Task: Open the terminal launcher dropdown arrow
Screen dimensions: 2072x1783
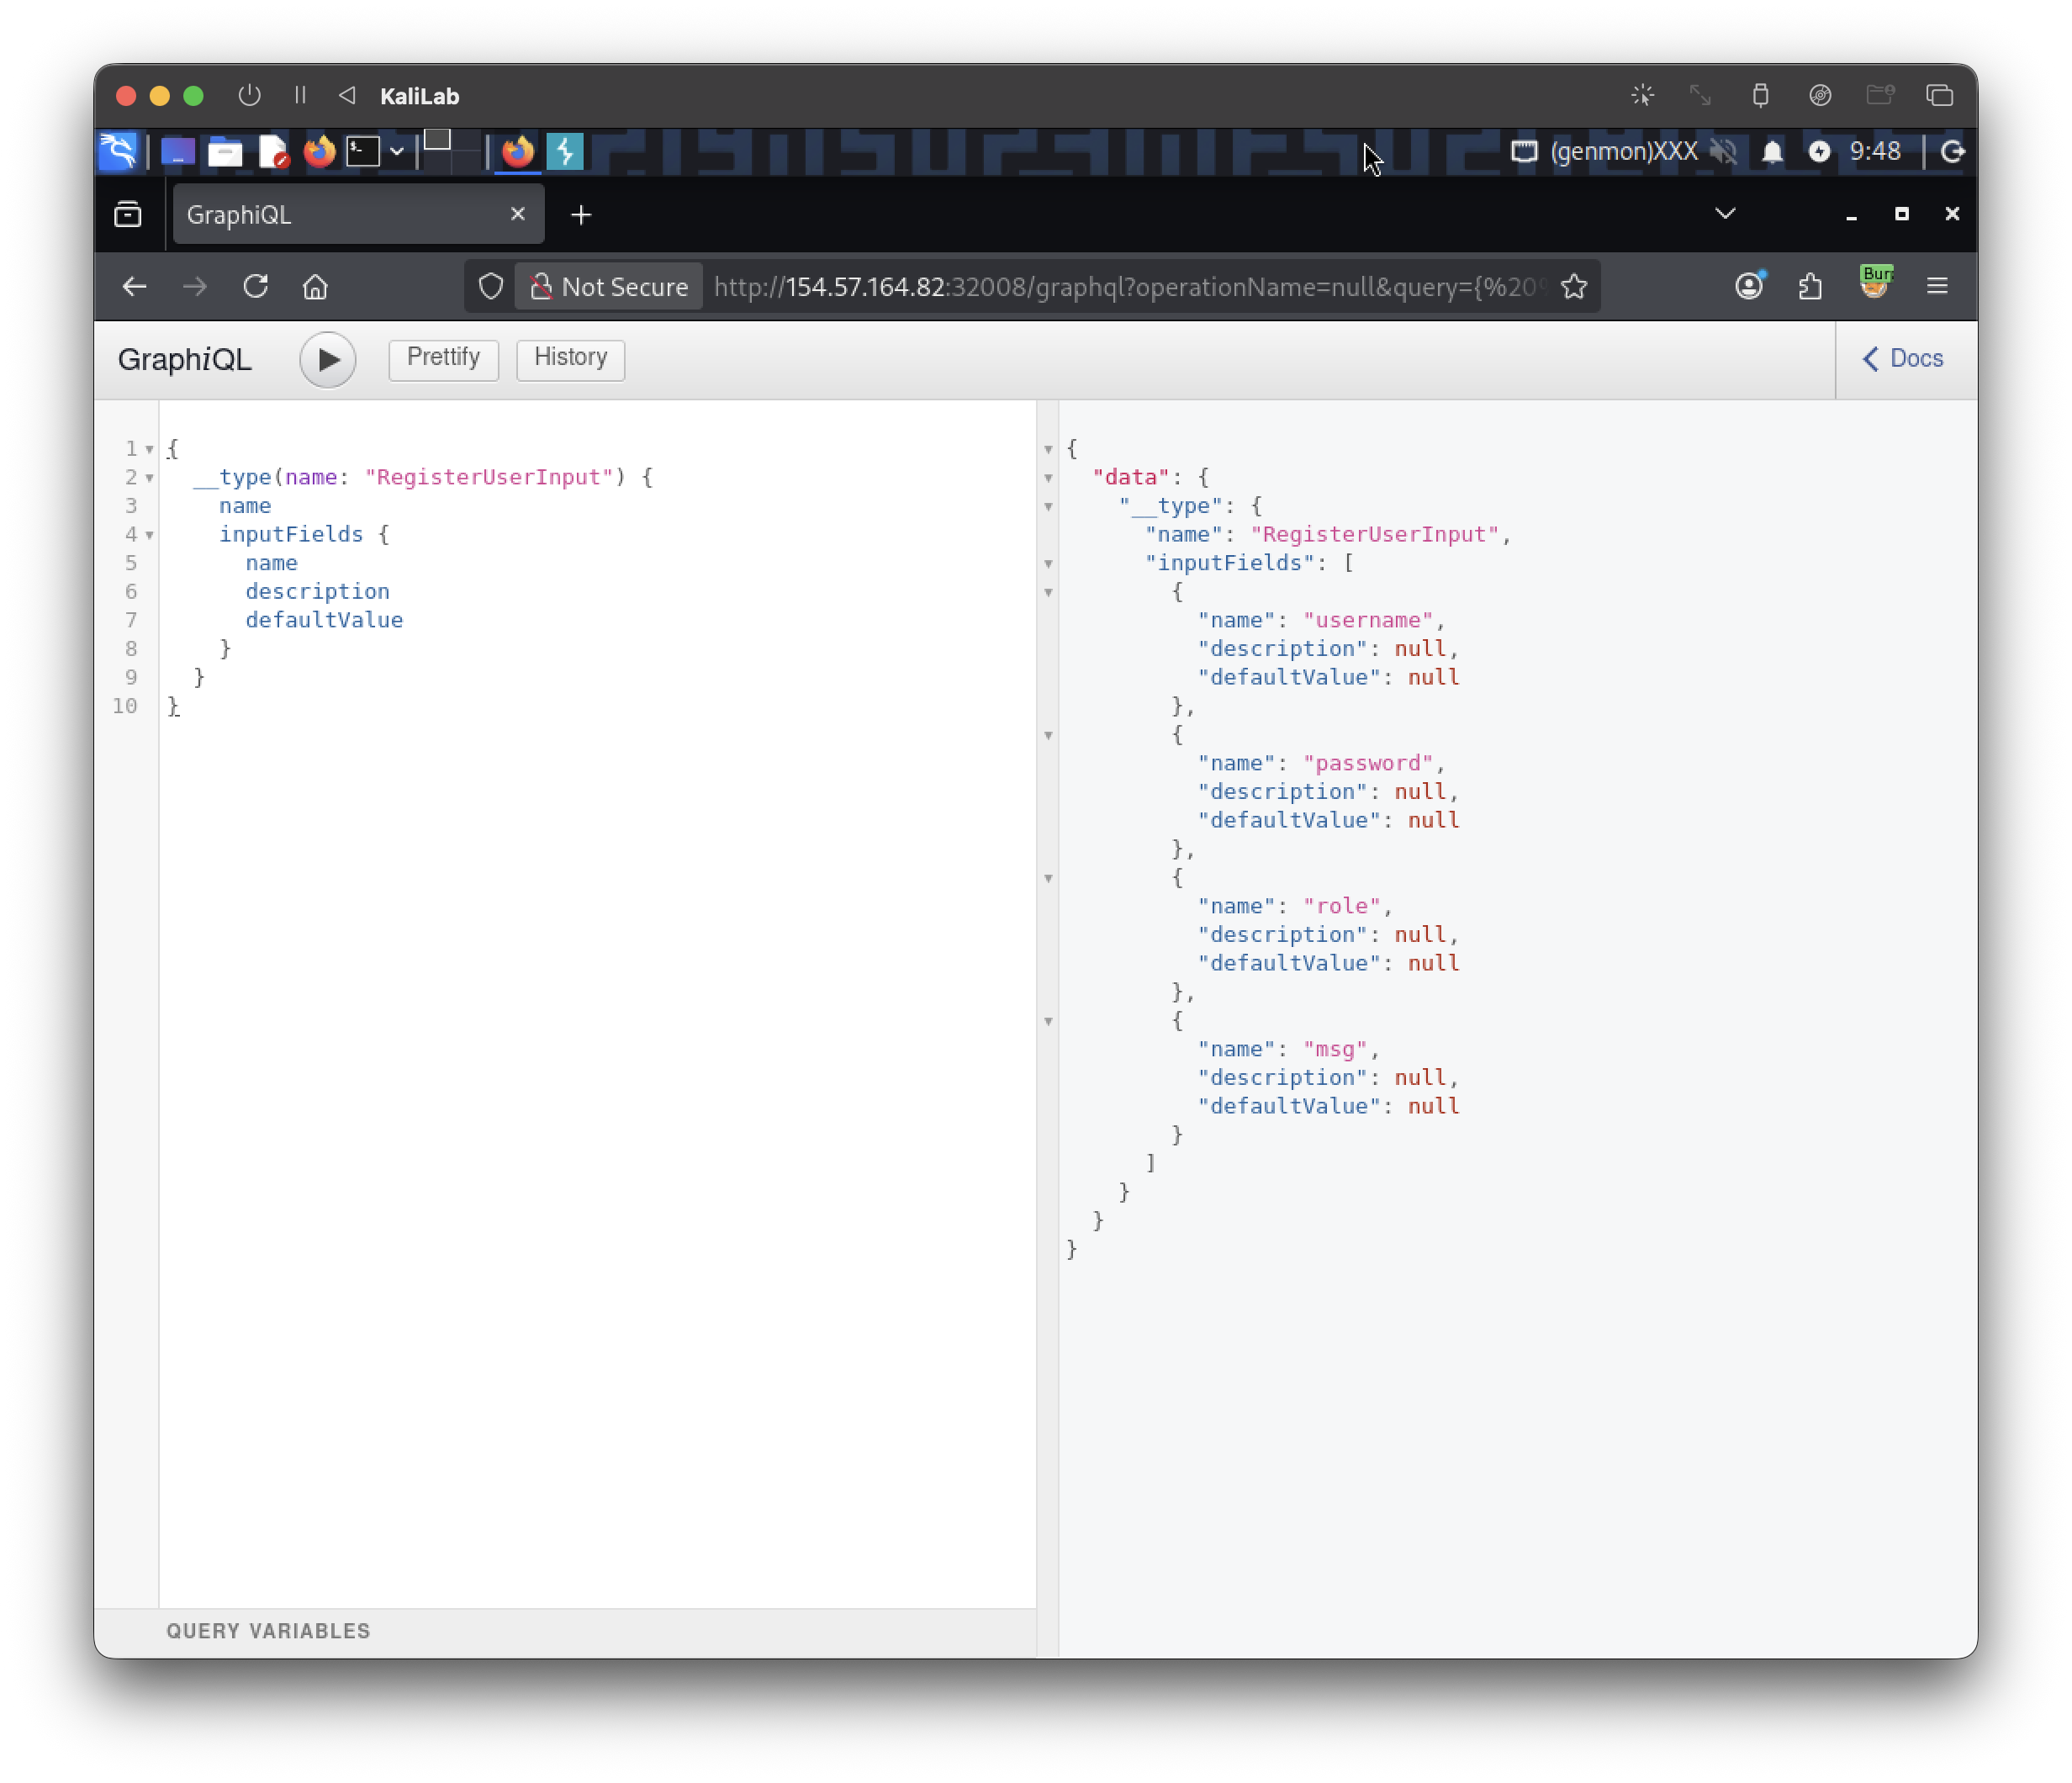Action: click(x=397, y=152)
